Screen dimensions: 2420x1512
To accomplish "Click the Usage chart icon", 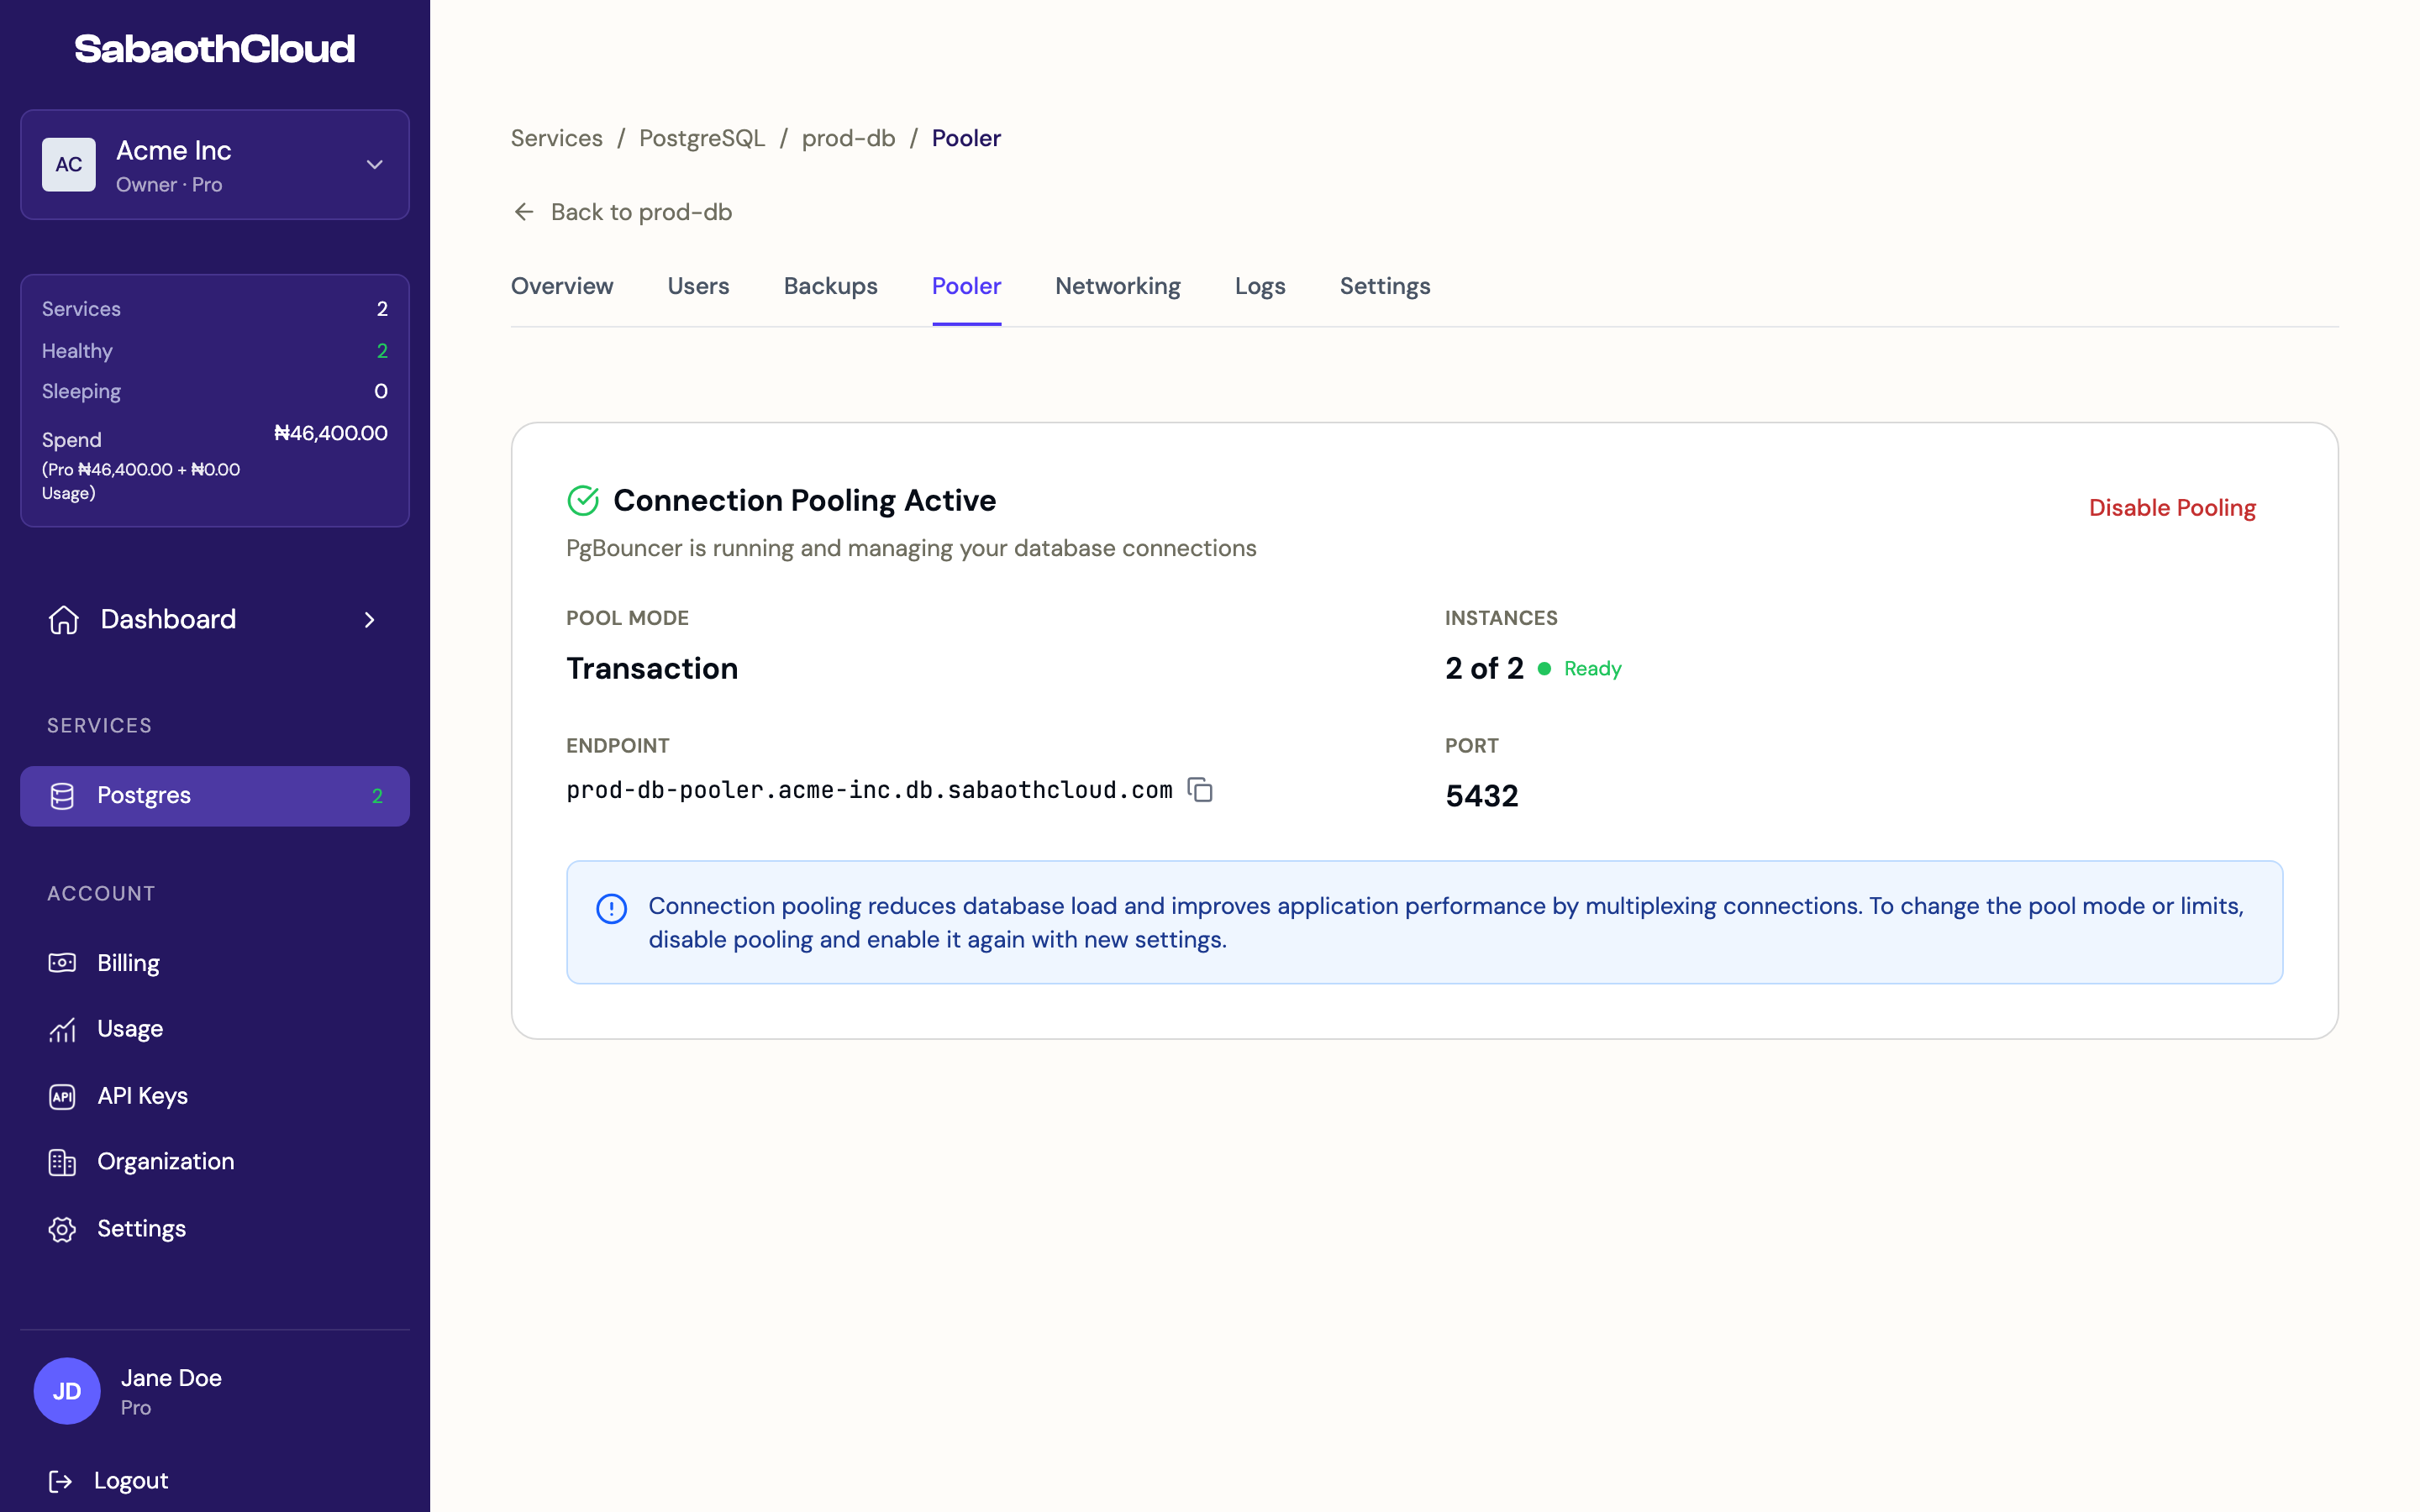I will point(62,1030).
